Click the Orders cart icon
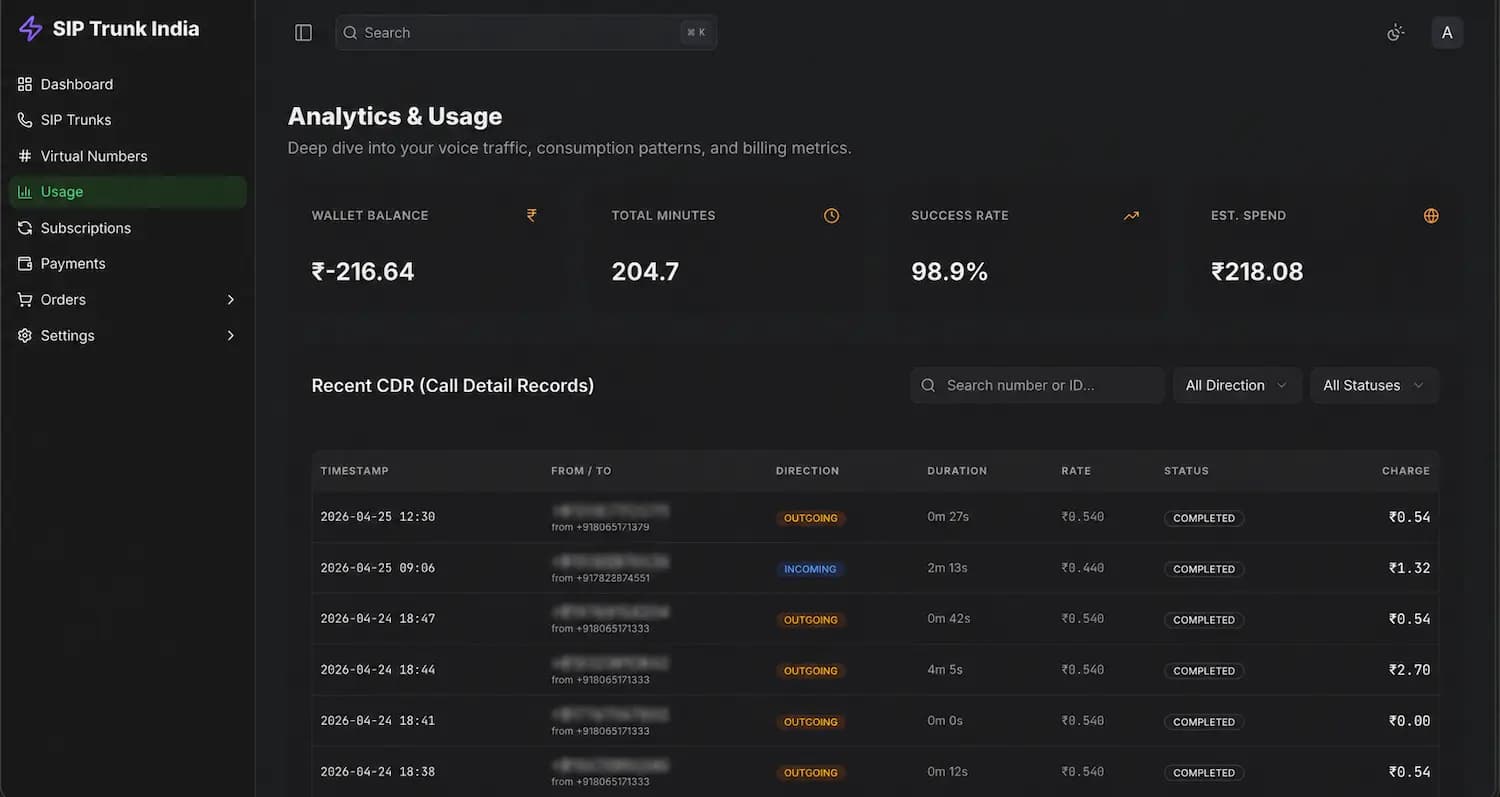Viewport: 1500px width, 797px height. click(x=25, y=300)
